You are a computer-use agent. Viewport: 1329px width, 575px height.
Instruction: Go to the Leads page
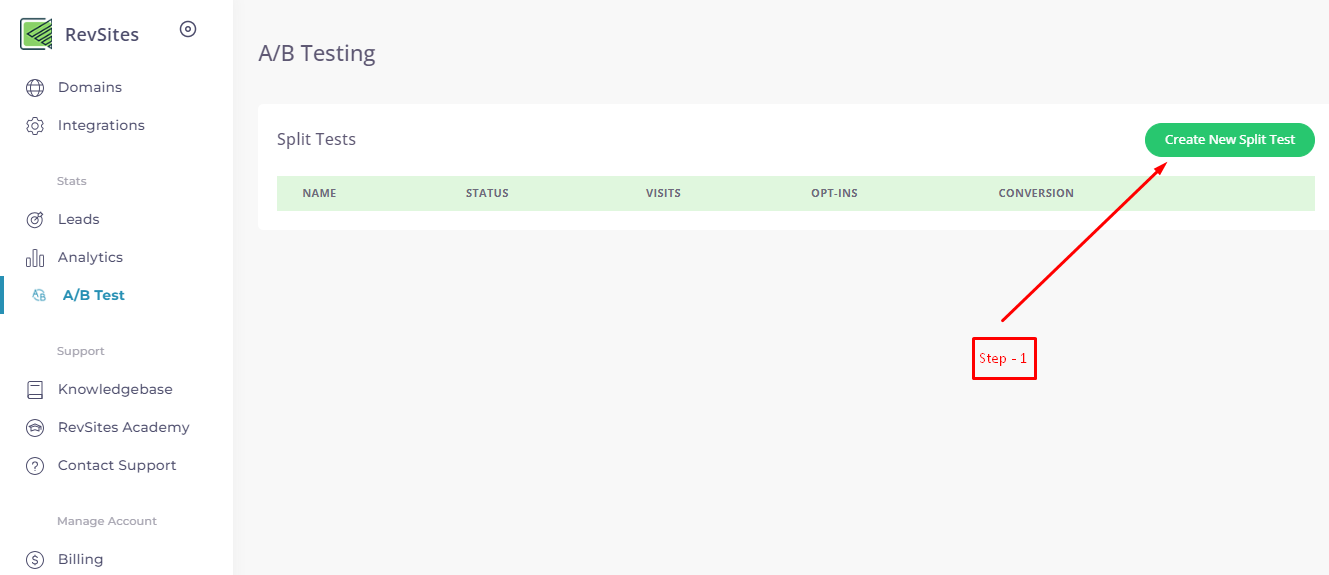point(79,220)
